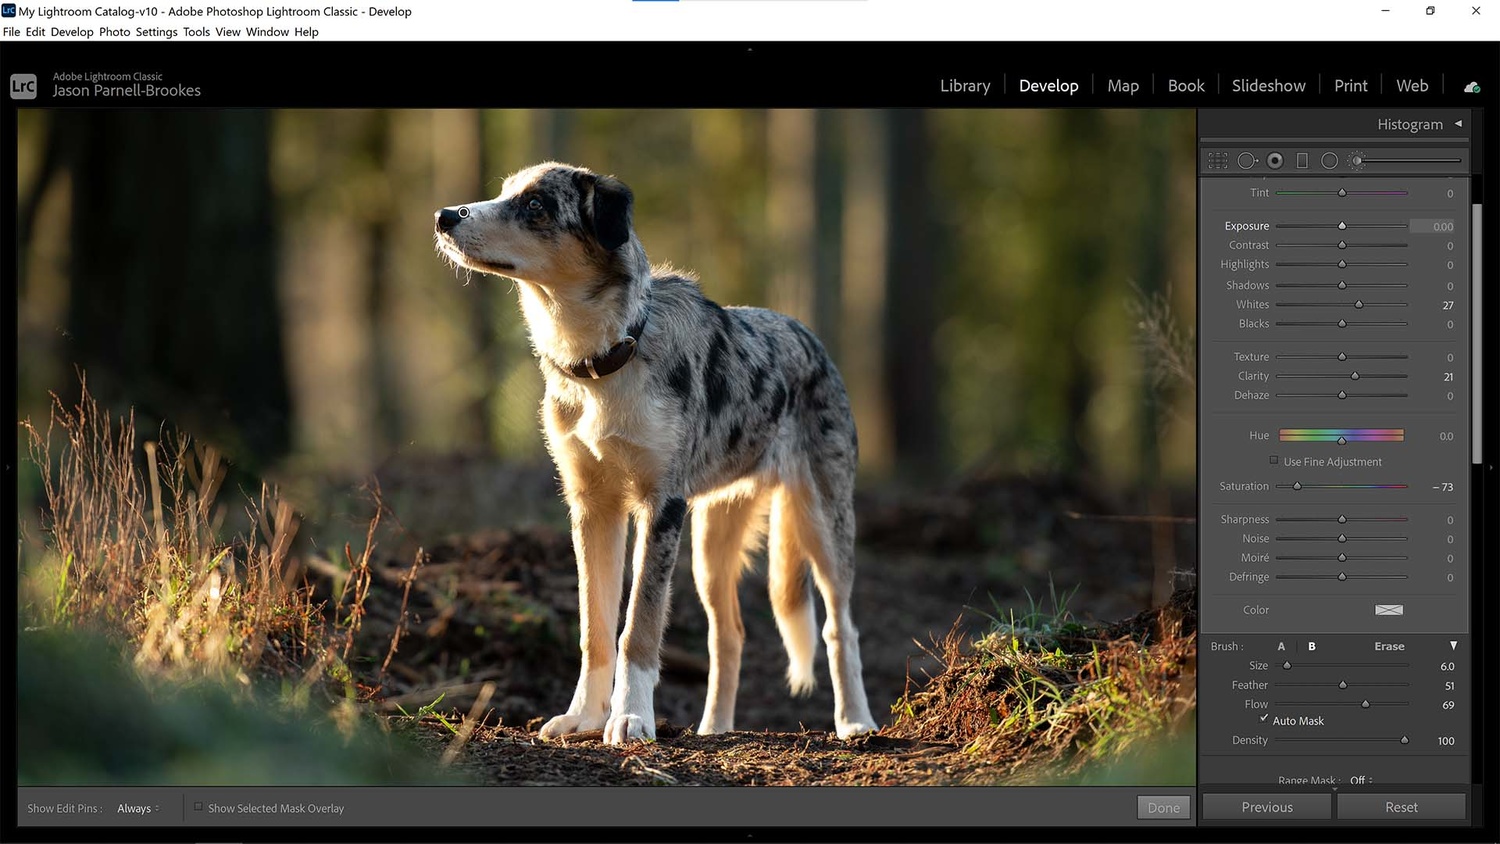Image resolution: width=1500 pixels, height=844 pixels.
Task: Switch to the Slideshow module
Action: 1268,86
